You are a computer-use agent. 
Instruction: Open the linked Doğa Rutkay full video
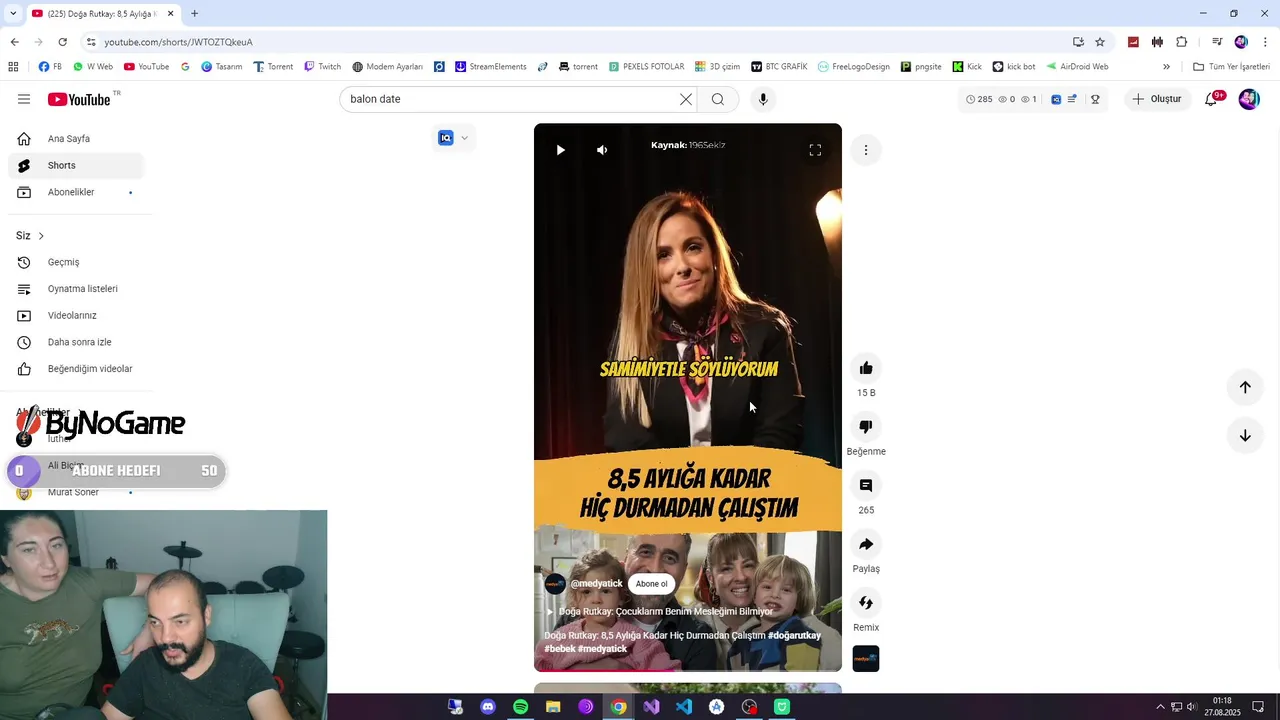click(660, 611)
